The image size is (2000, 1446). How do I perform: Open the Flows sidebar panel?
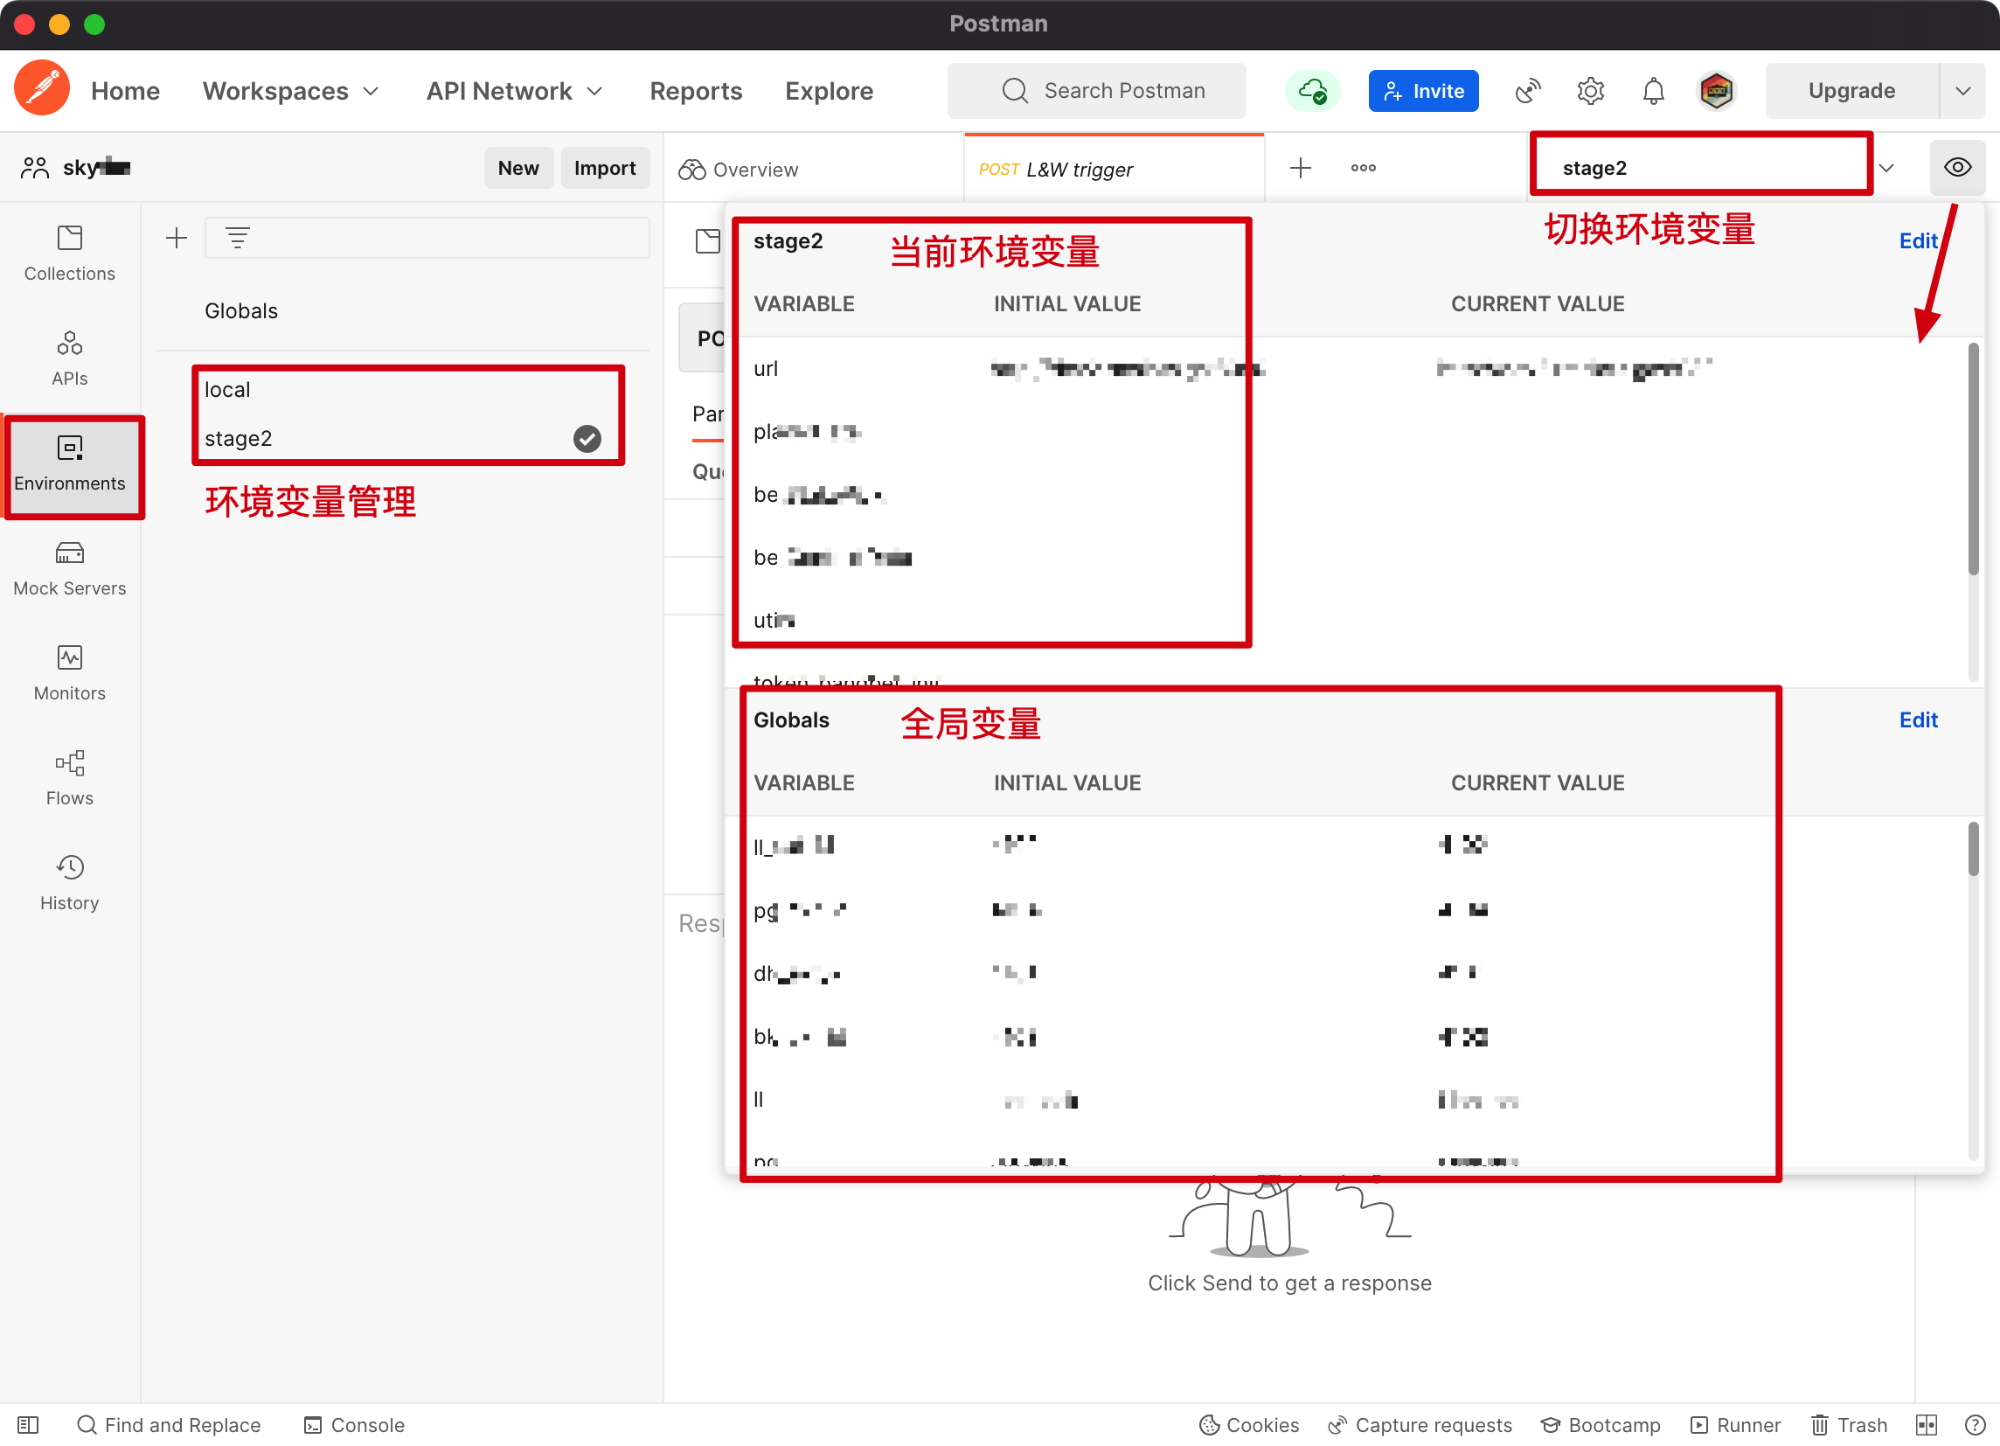(x=70, y=779)
